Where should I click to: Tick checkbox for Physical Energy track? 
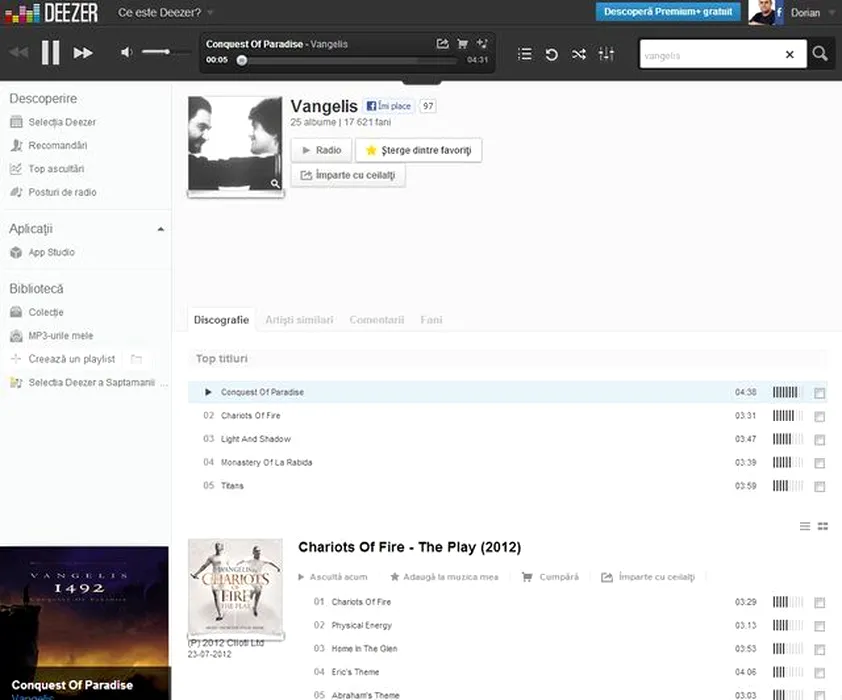click(819, 626)
